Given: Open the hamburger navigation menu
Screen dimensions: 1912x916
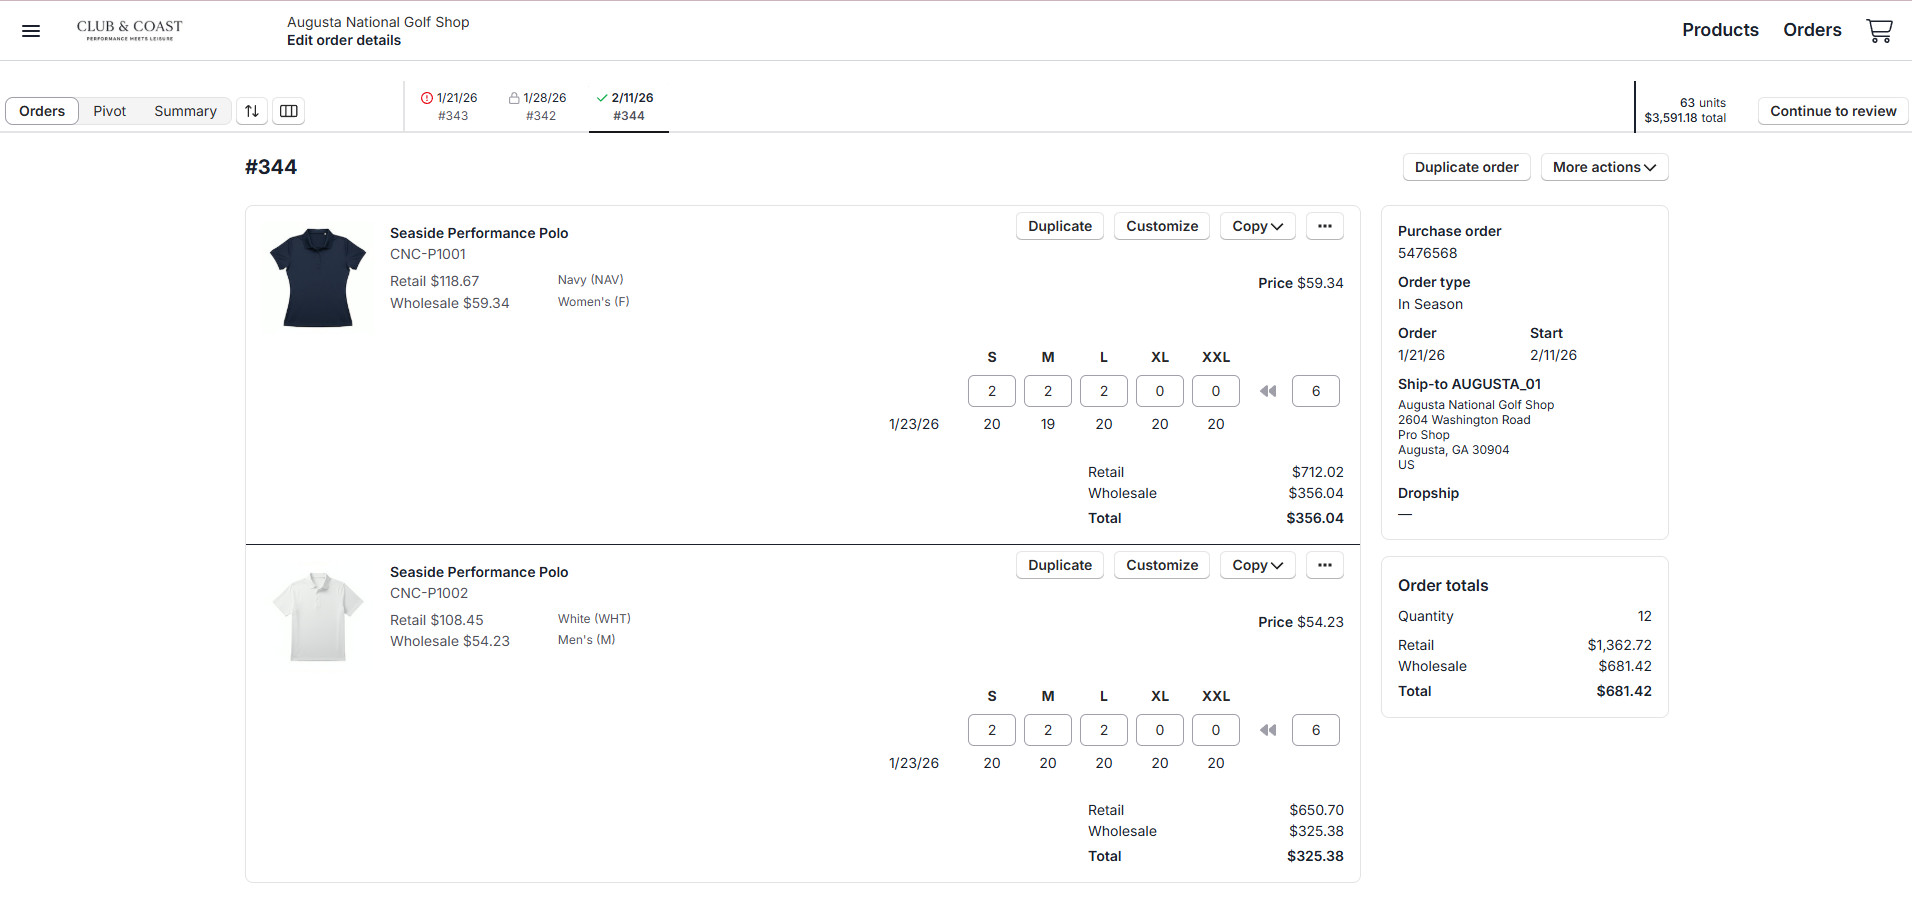Looking at the screenshot, I should 31,31.
